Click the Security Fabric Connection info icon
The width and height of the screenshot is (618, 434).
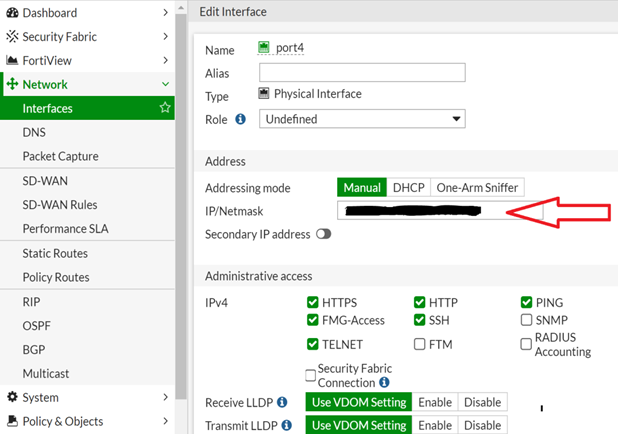click(x=385, y=383)
